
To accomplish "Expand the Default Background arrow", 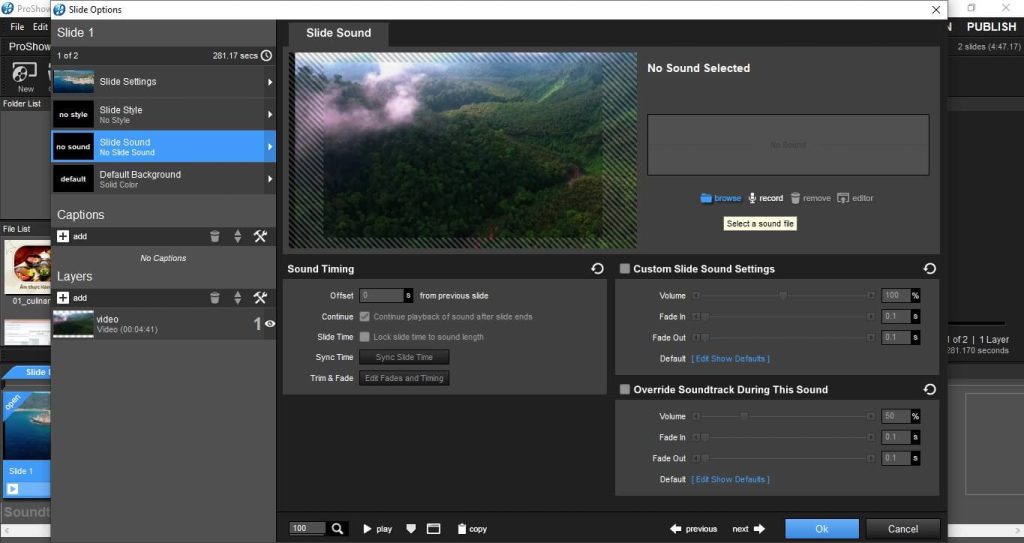I will [x=270, y=179].
